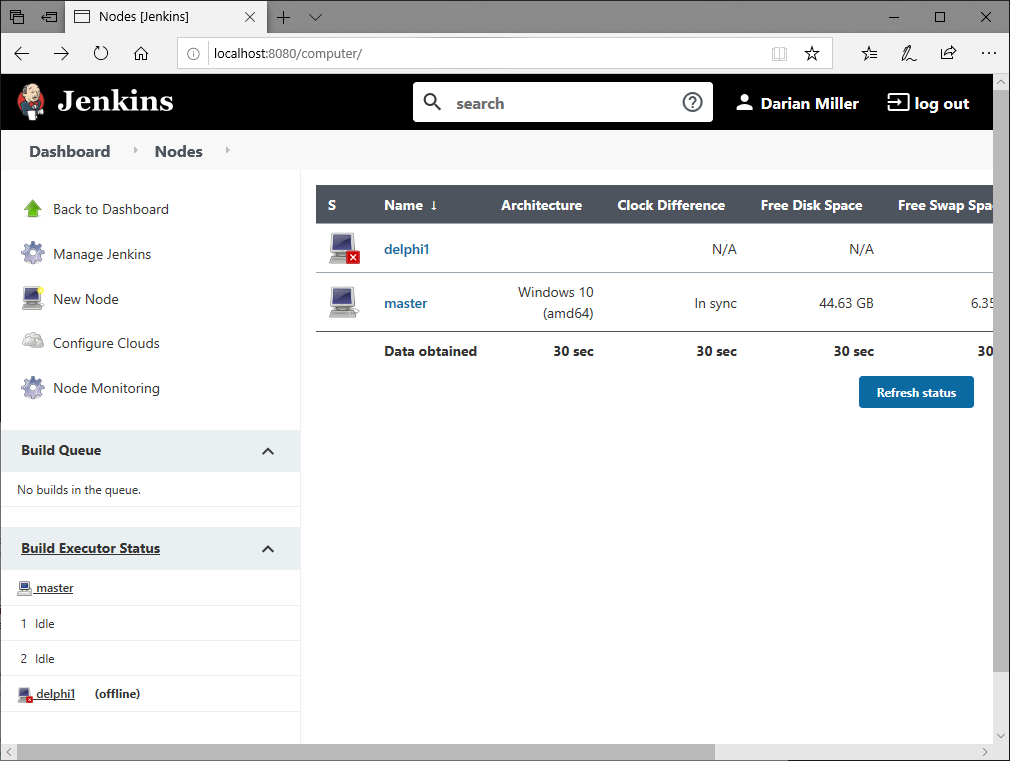Viewport: 1010px width, 761px height.
Task: Sort table by Free Disk Space column
Action: click(811, 205)
